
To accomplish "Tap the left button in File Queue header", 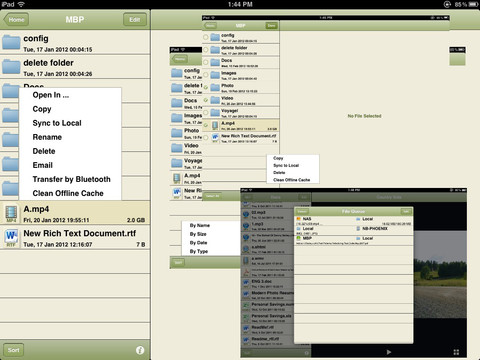I will click(302, 212).
